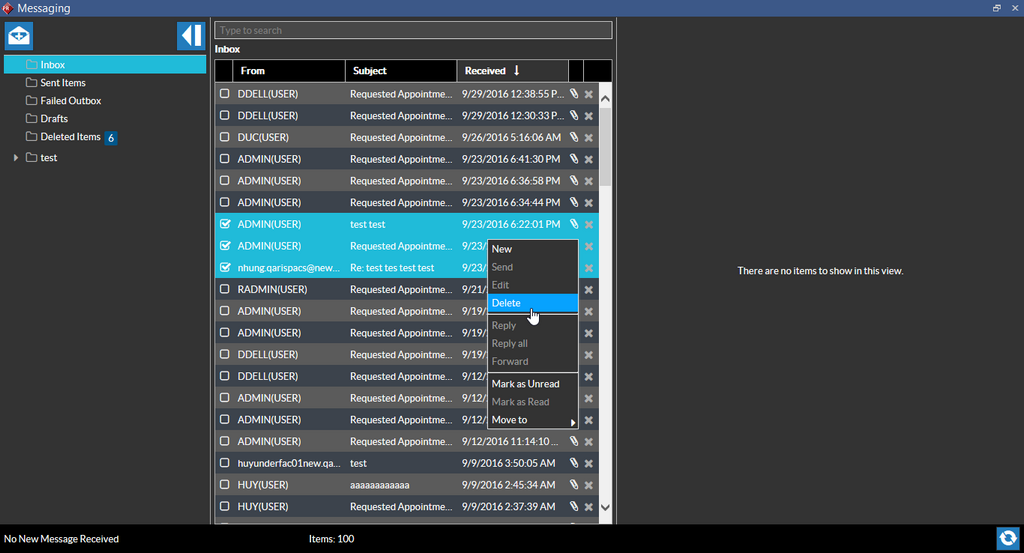Click the From column header
The width and height of the screenshot is (1024, 553).
(x=253, y=71)
